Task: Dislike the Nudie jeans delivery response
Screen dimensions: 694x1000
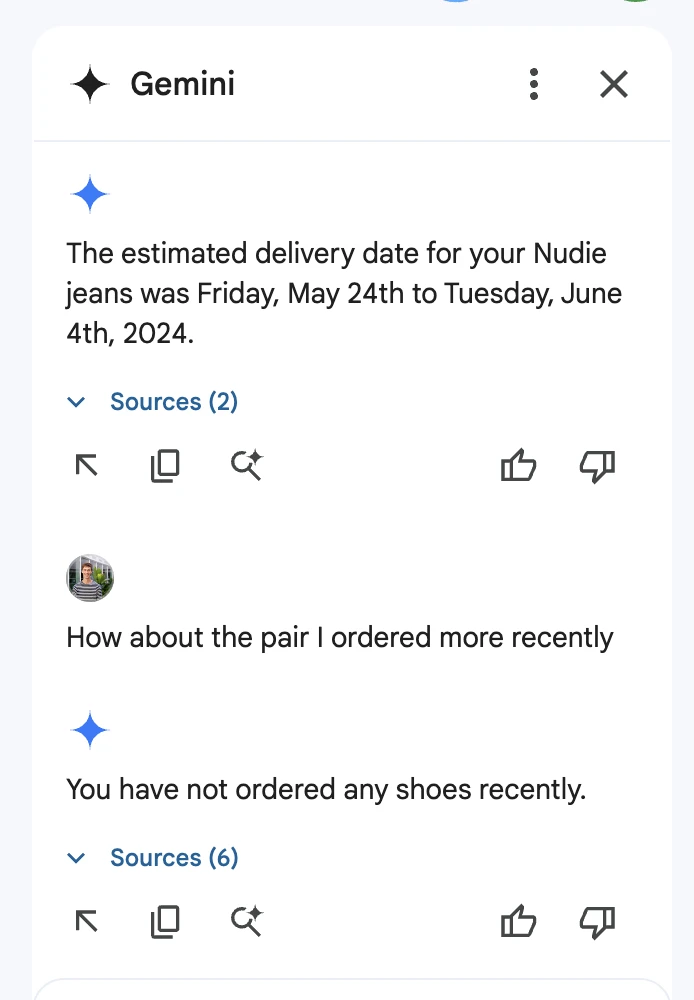Action: 597,465
